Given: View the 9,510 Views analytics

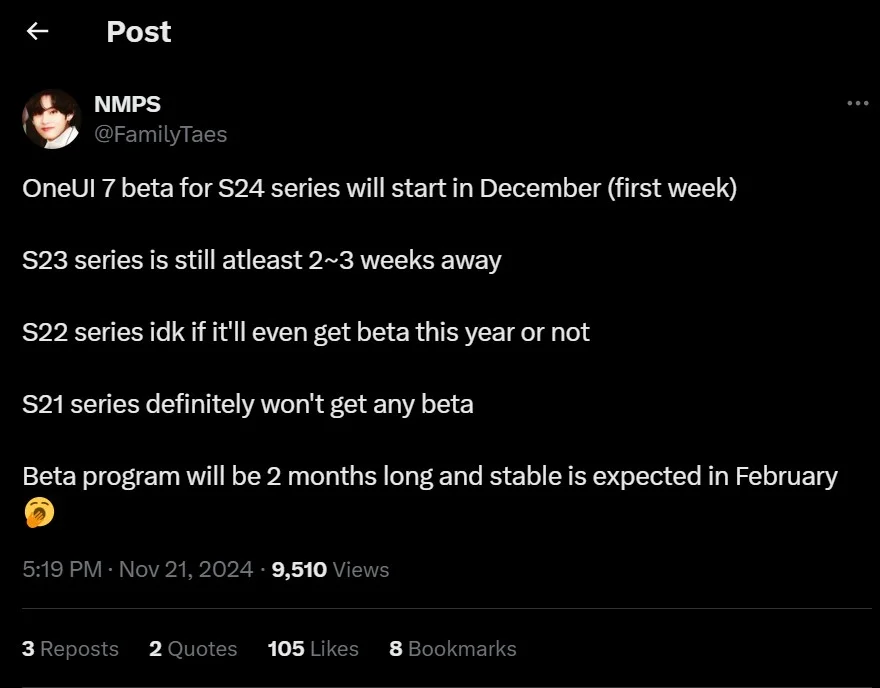Looking at the screenshot, I should click(x=330, y=569).
